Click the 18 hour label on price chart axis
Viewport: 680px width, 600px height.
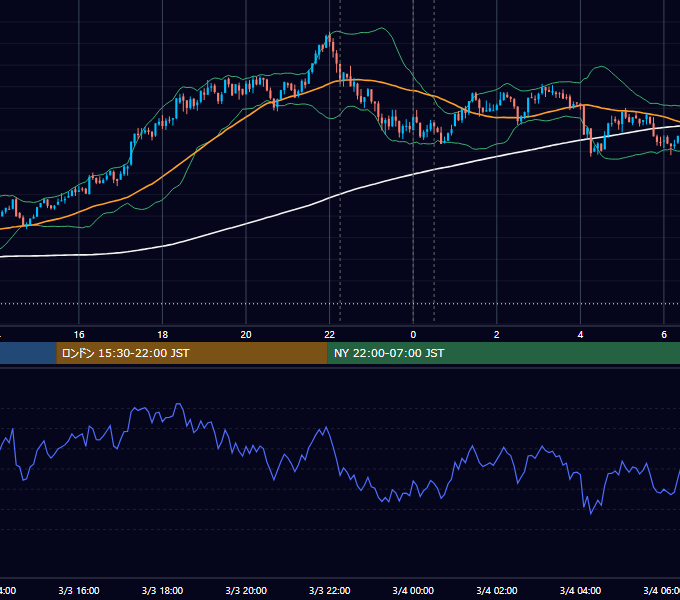(x=163, y=335)
